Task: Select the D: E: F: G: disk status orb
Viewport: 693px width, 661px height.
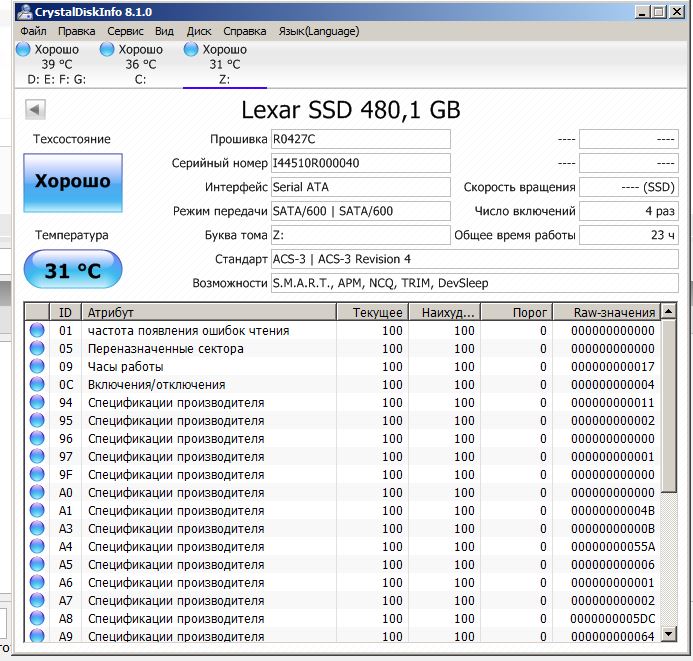Action: pos(23,49)
